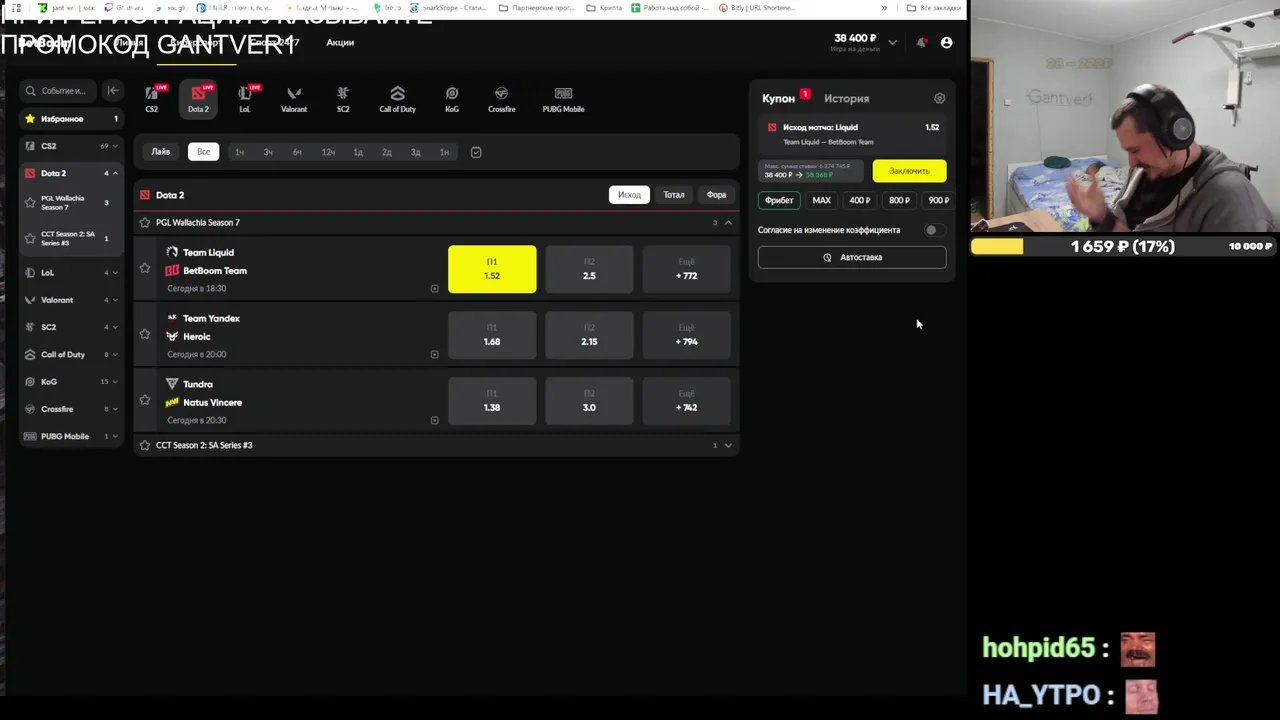Image resolution: width=1280 pixels, height=720 pixels.
Task: Select the Тотал market tab
Action: 674,195
